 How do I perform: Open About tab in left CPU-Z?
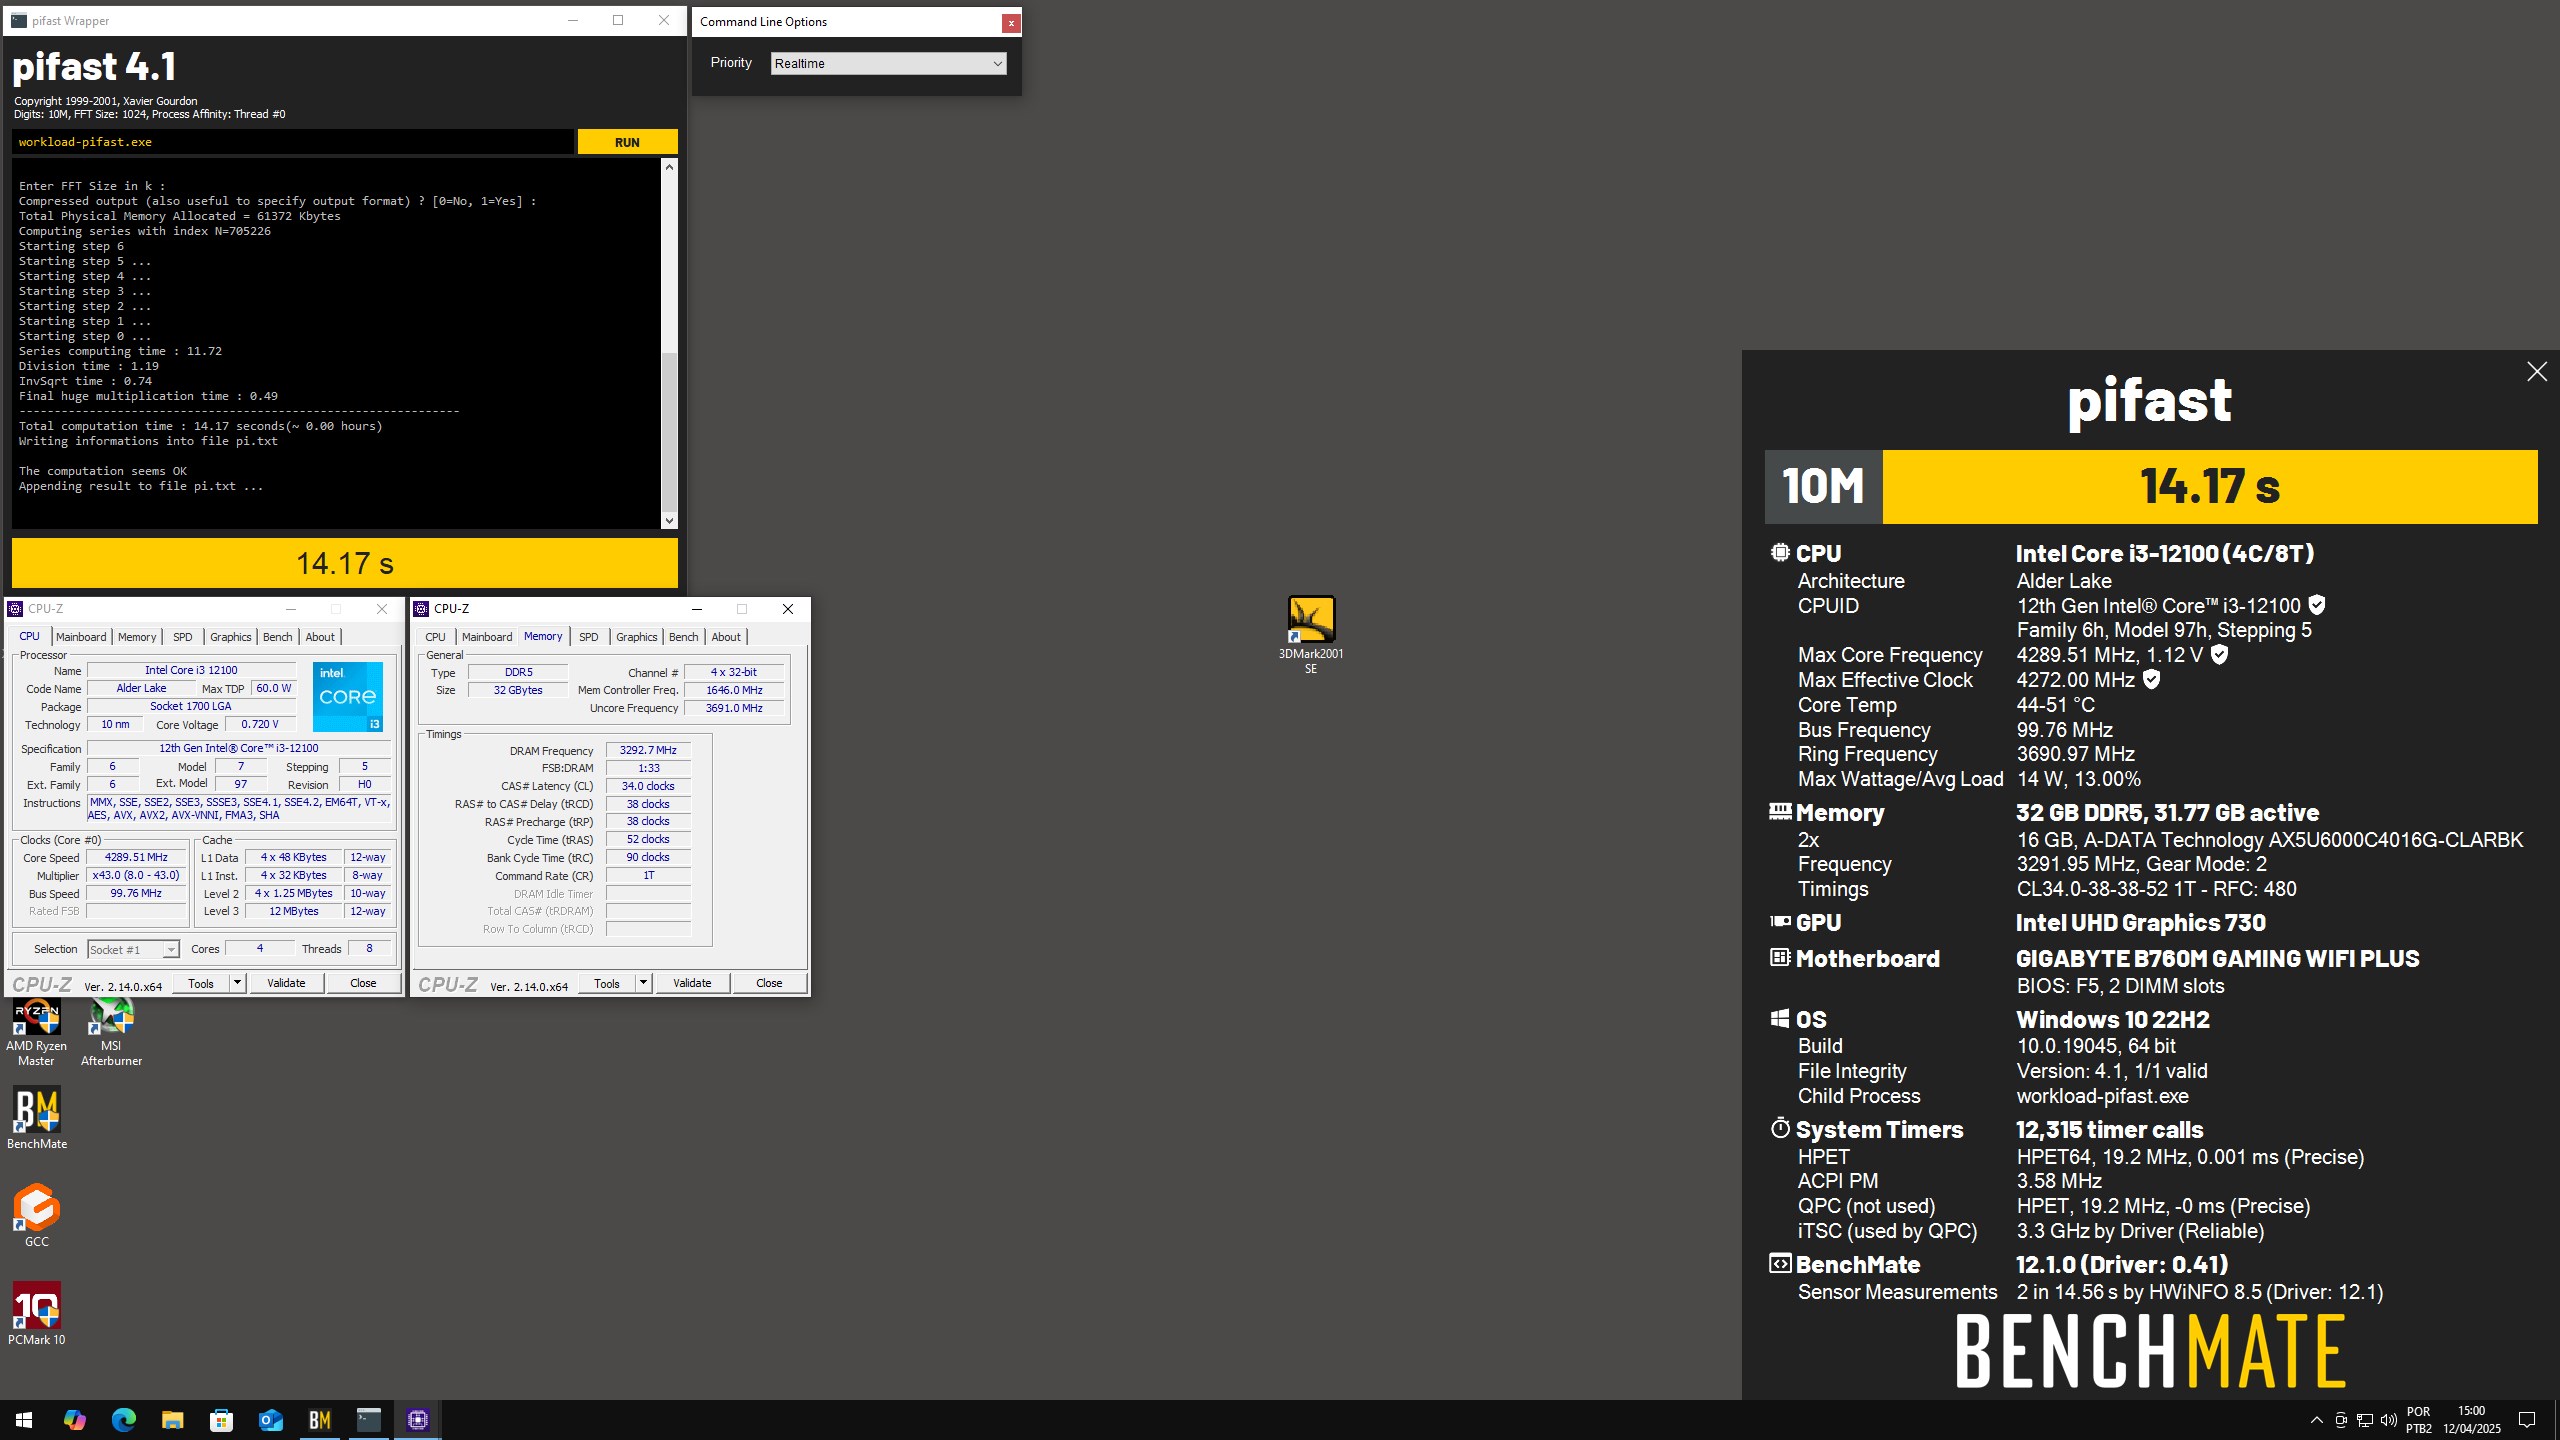tap(320, 637)
